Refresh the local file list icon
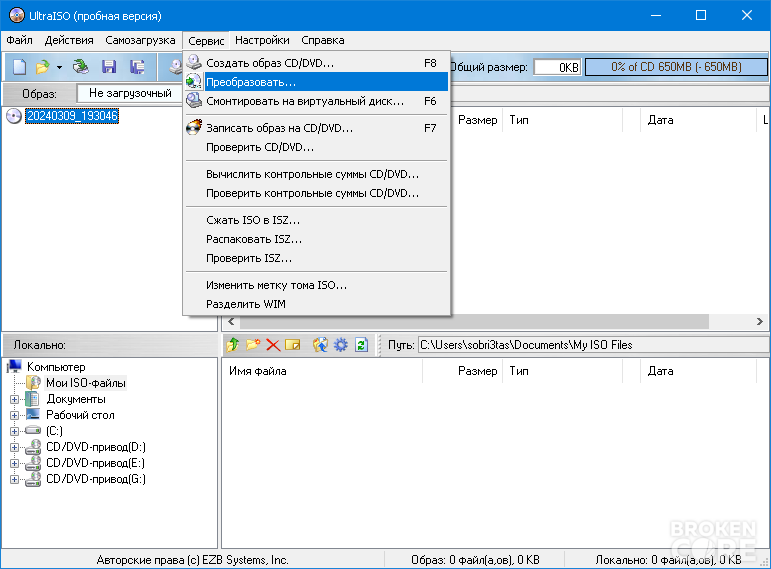 [x=361, y=345]
